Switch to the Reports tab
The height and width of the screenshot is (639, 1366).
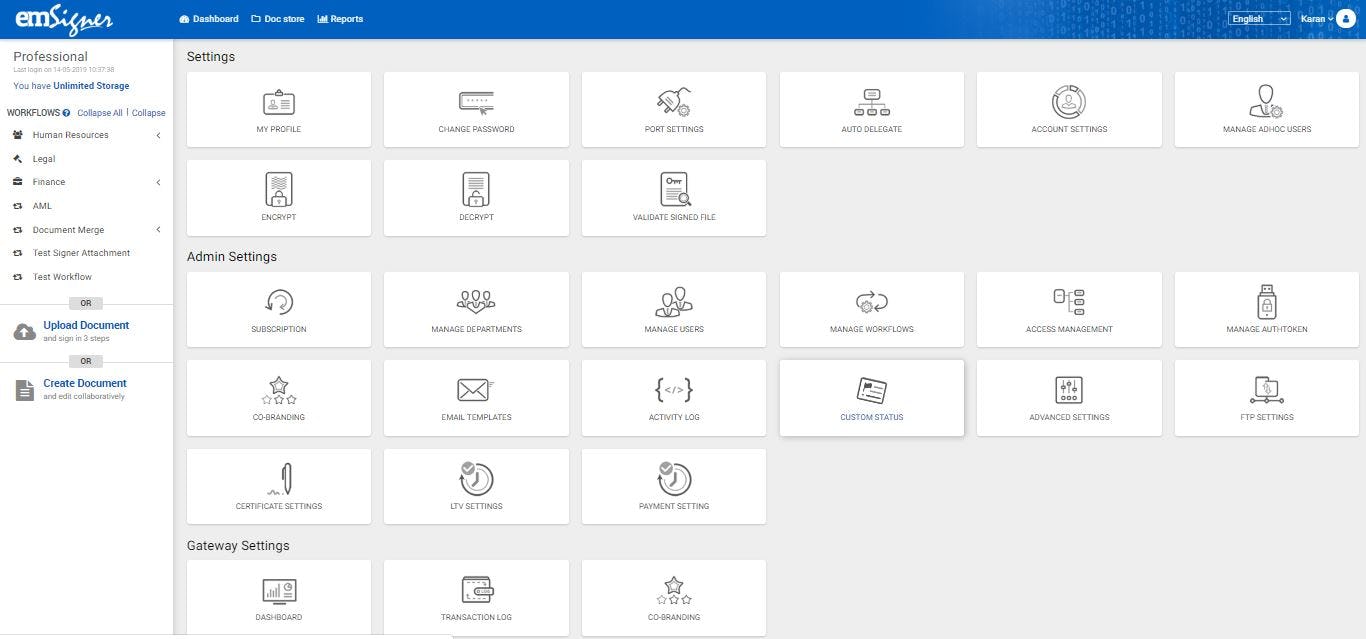click(340, 18)
